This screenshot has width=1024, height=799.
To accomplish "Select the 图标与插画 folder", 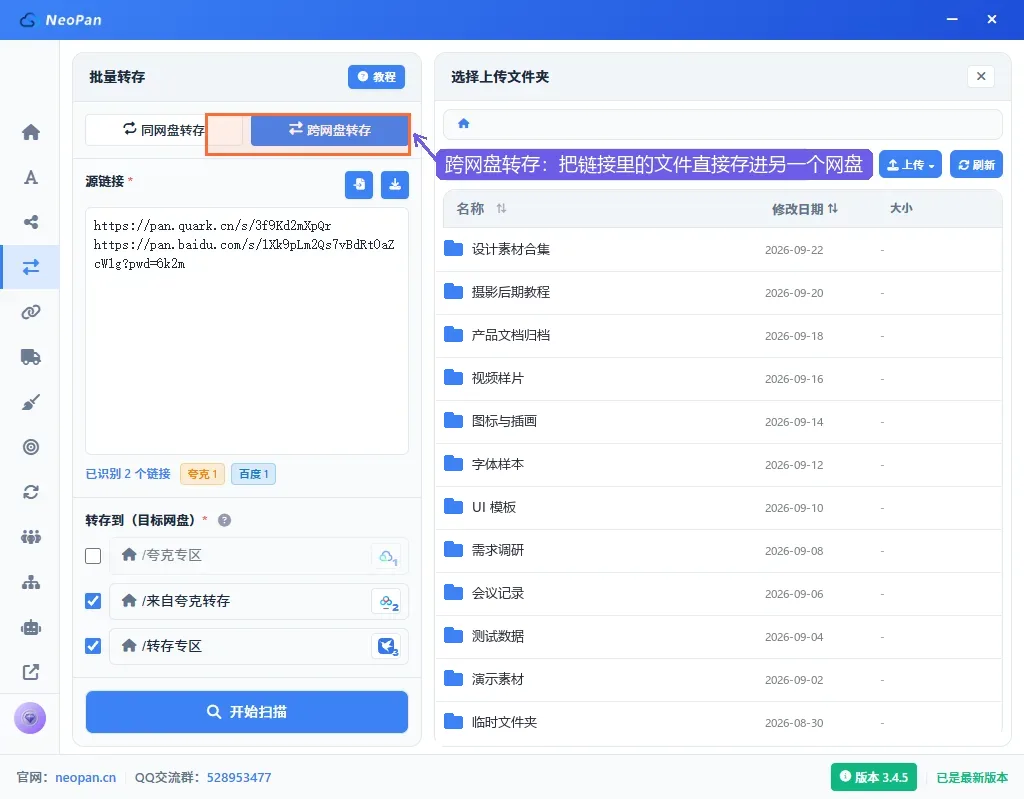I will coord(718,421).
